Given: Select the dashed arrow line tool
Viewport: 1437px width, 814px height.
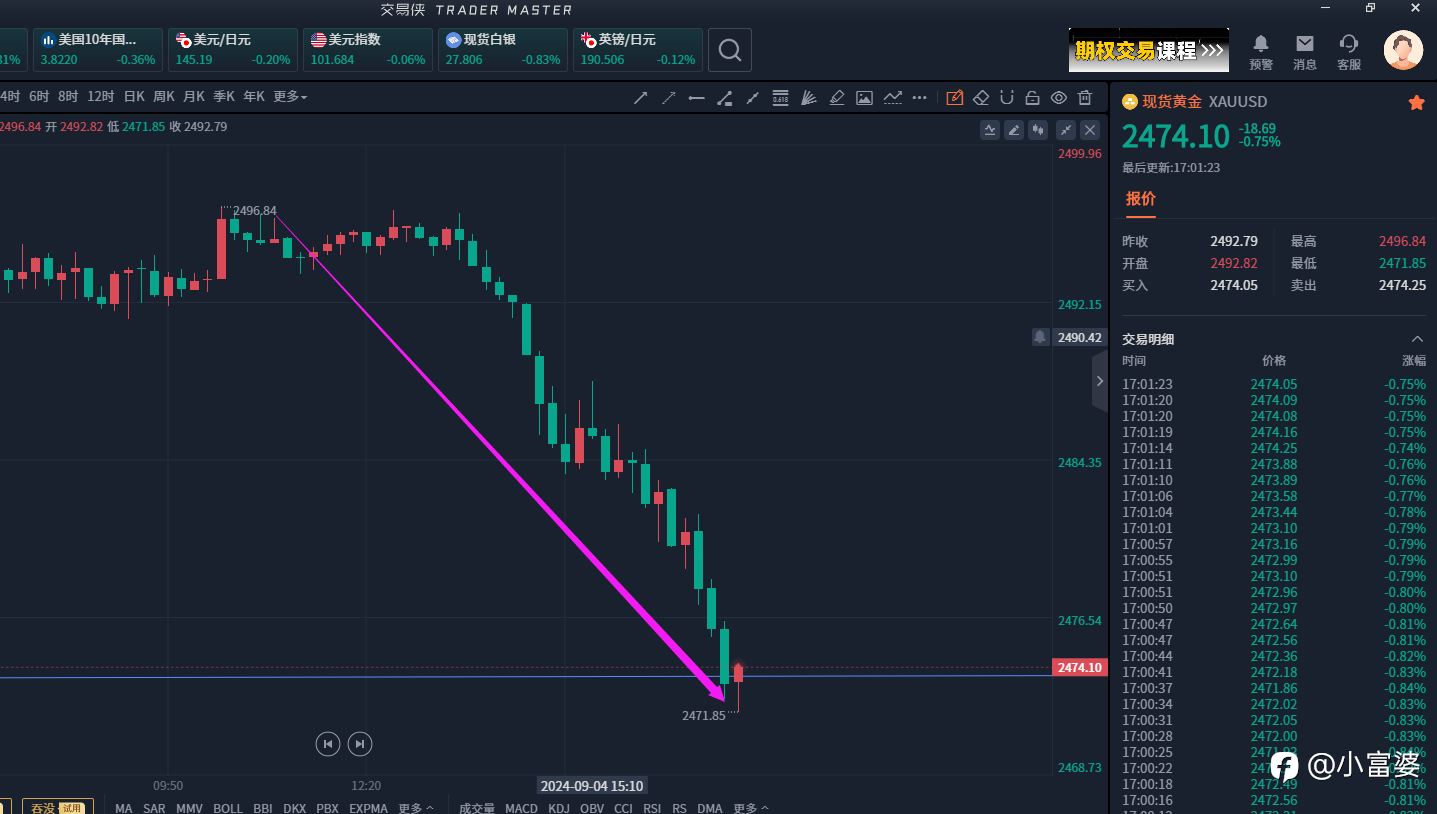Looking at the screenshot, I should coord(669,97).
